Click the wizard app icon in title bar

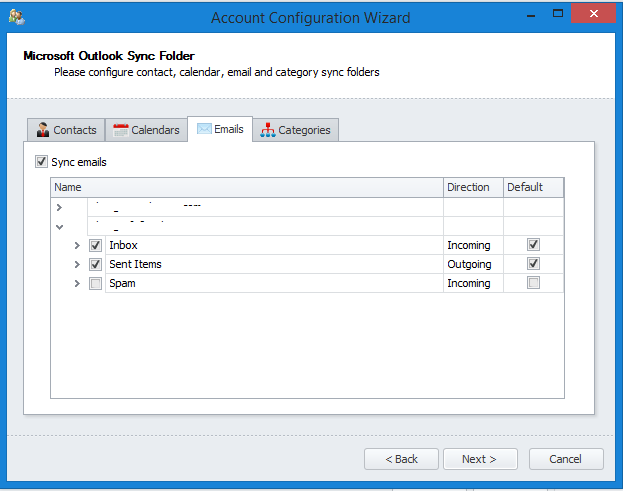tap(16, 17)
